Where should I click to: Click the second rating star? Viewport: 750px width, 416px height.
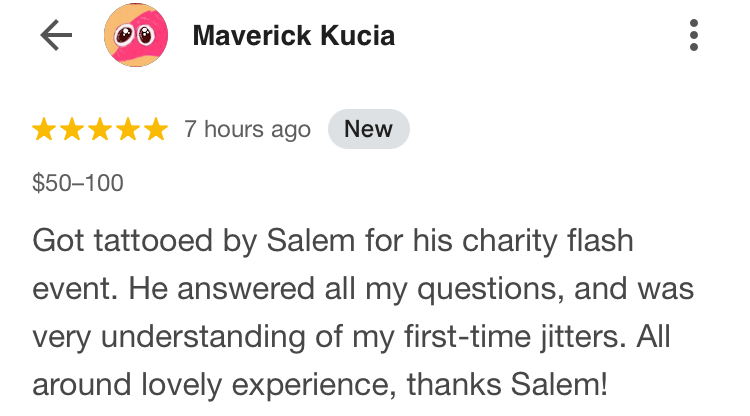pos(72,129)
